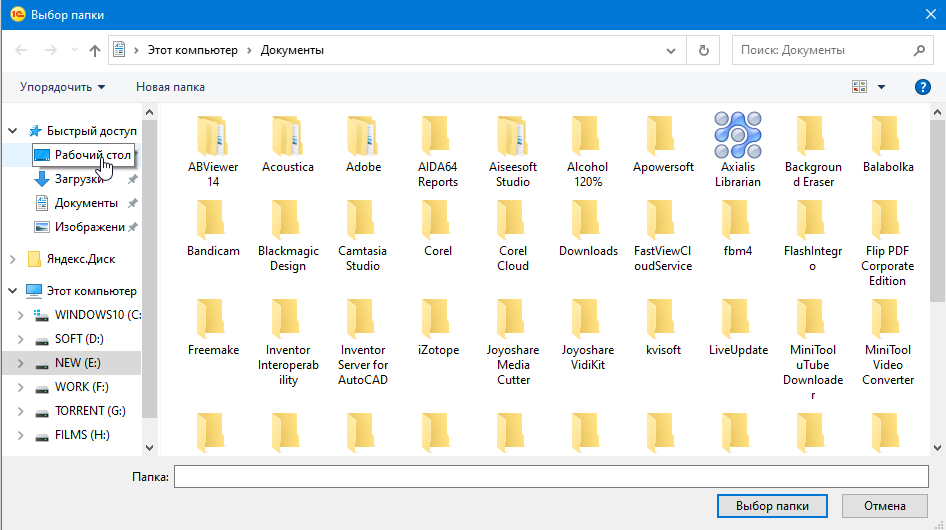The height and width of the screenshot is (530, 946).
Task: Click the search magnifier icon
Action: tap(919, 50)
